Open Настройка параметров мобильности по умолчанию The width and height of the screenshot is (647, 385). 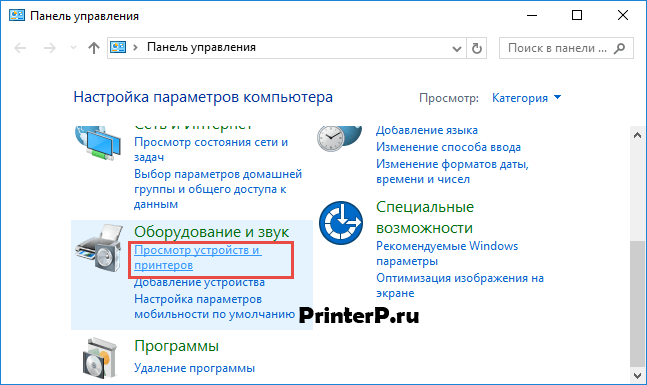(x=215, y=307)
